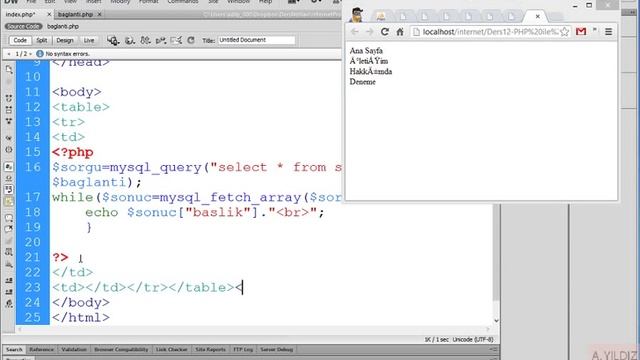Click the W3C Validation icon
640x360 pixels.
point(160,40)
